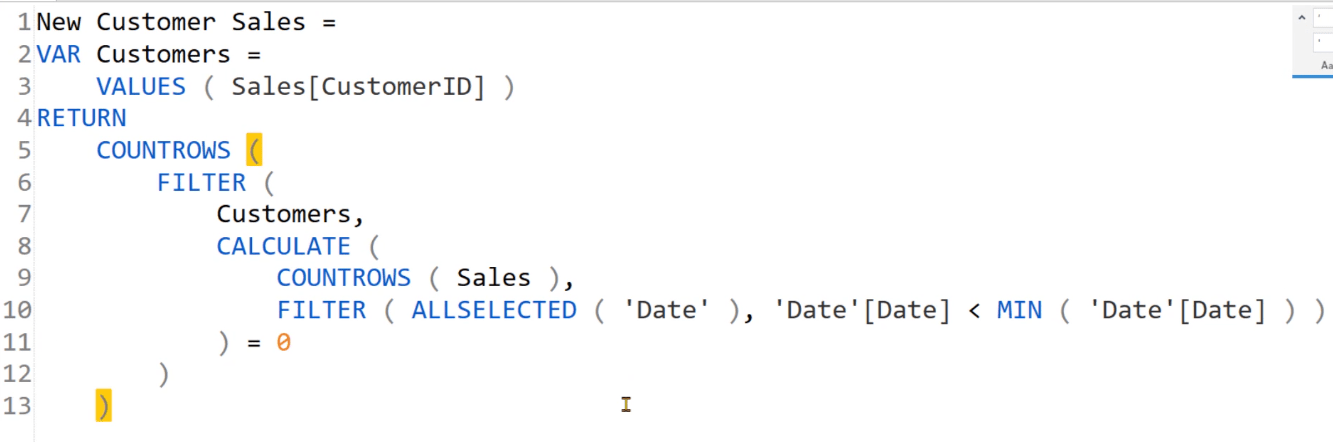Viewport: 1333px width, 442px height.
Task: Click the measure name New Customer Sales
Action: [171, 22]
